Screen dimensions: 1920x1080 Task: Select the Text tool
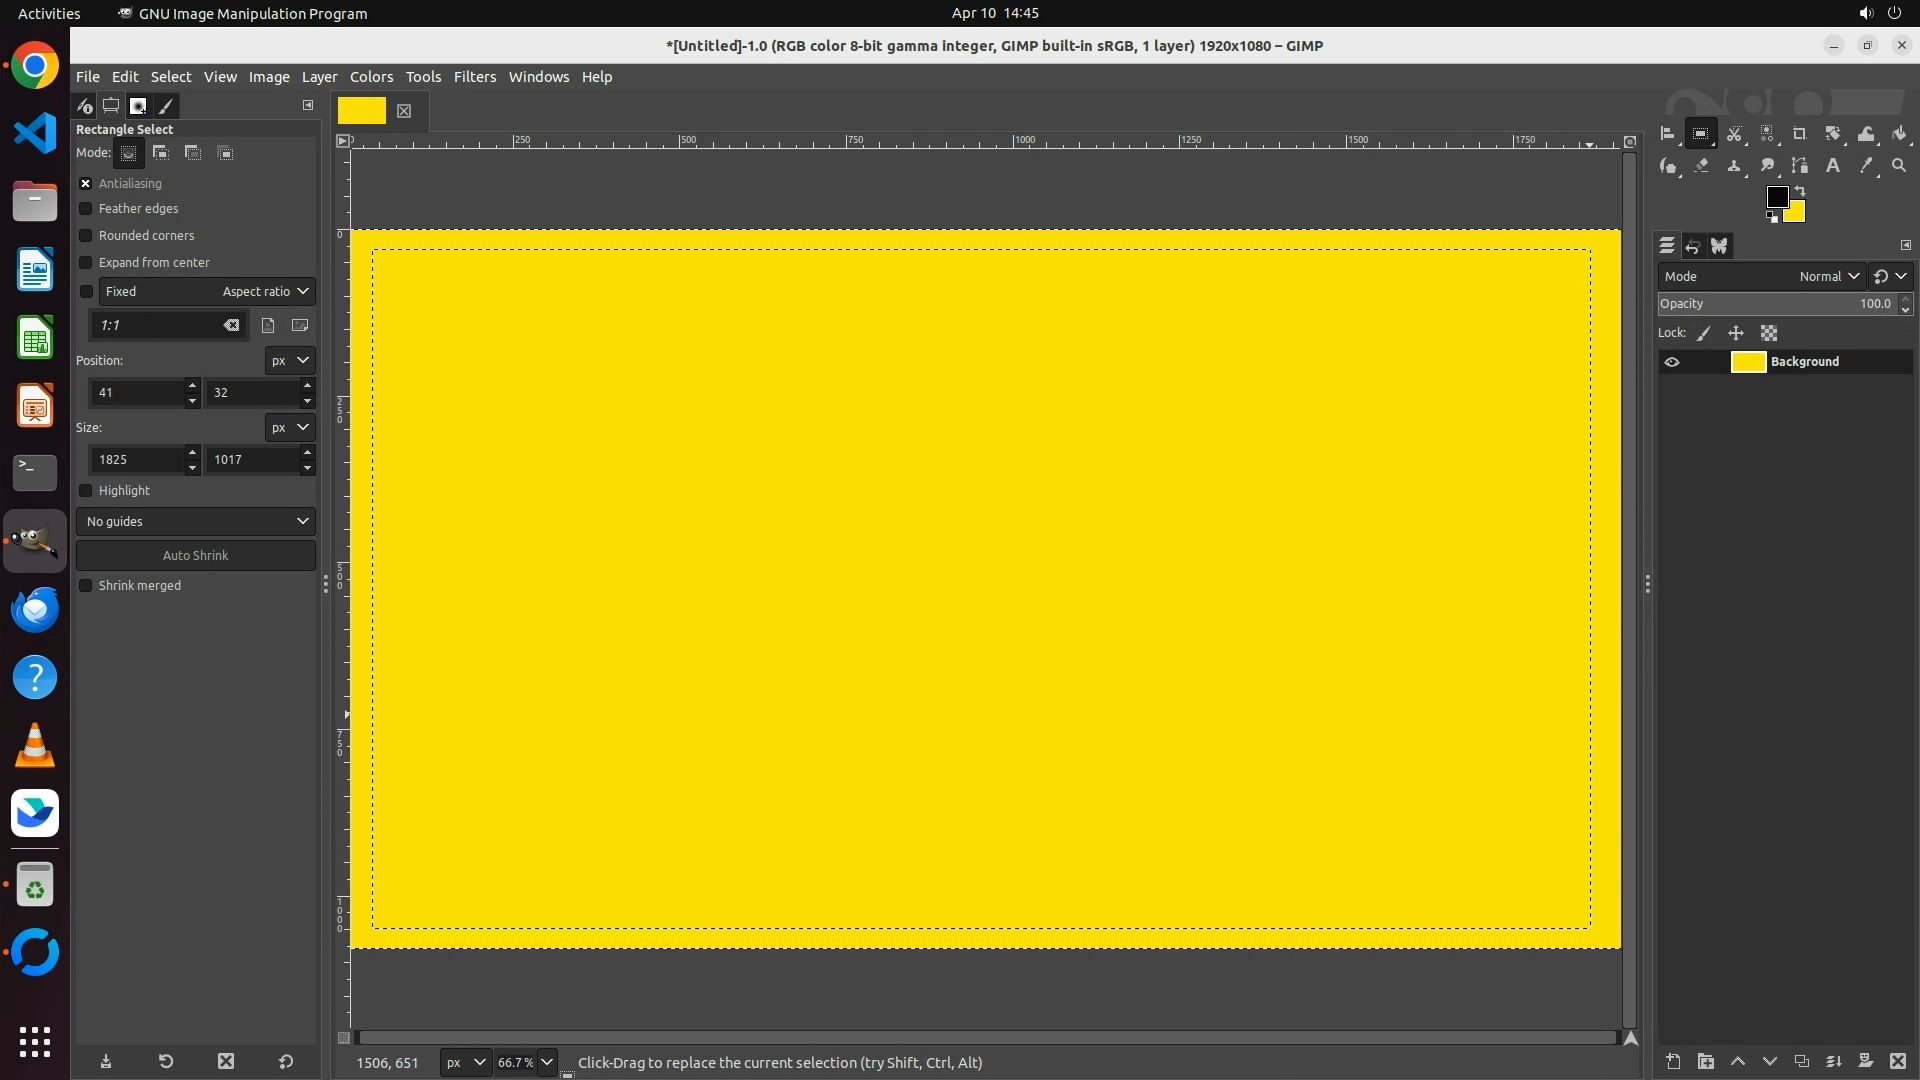(x=1832, y=166)
